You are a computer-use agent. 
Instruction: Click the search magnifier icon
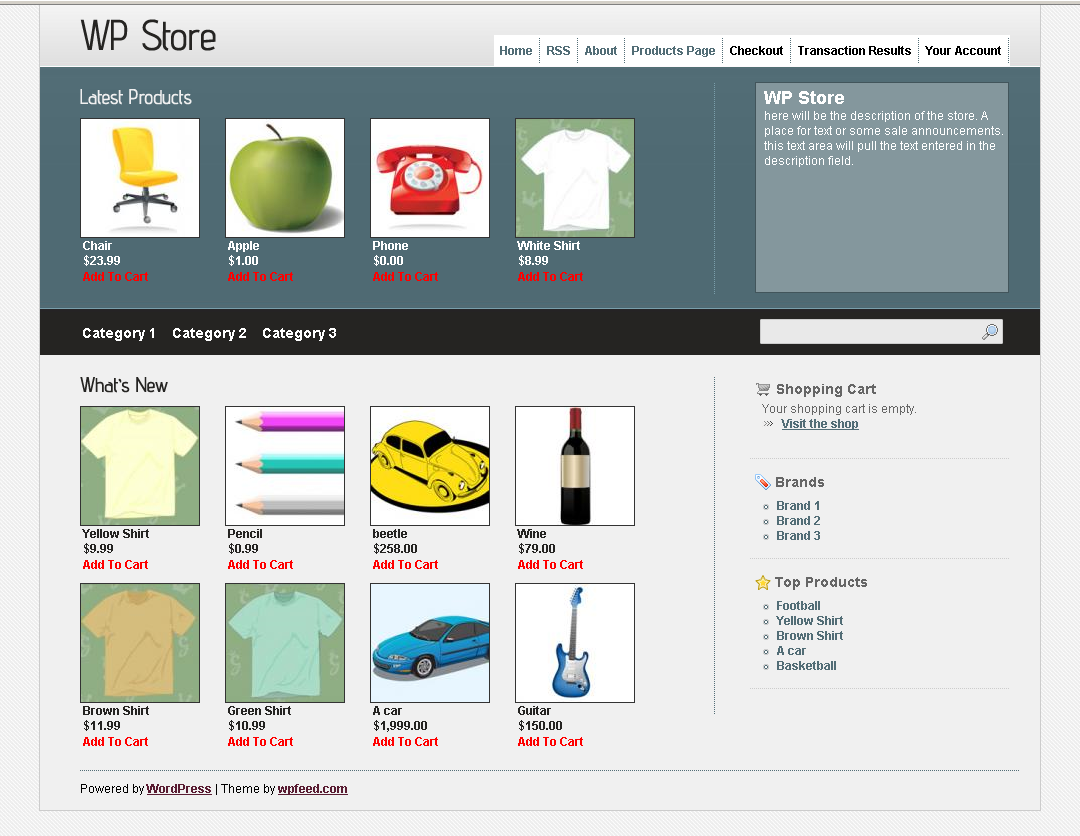pos(990,331)
